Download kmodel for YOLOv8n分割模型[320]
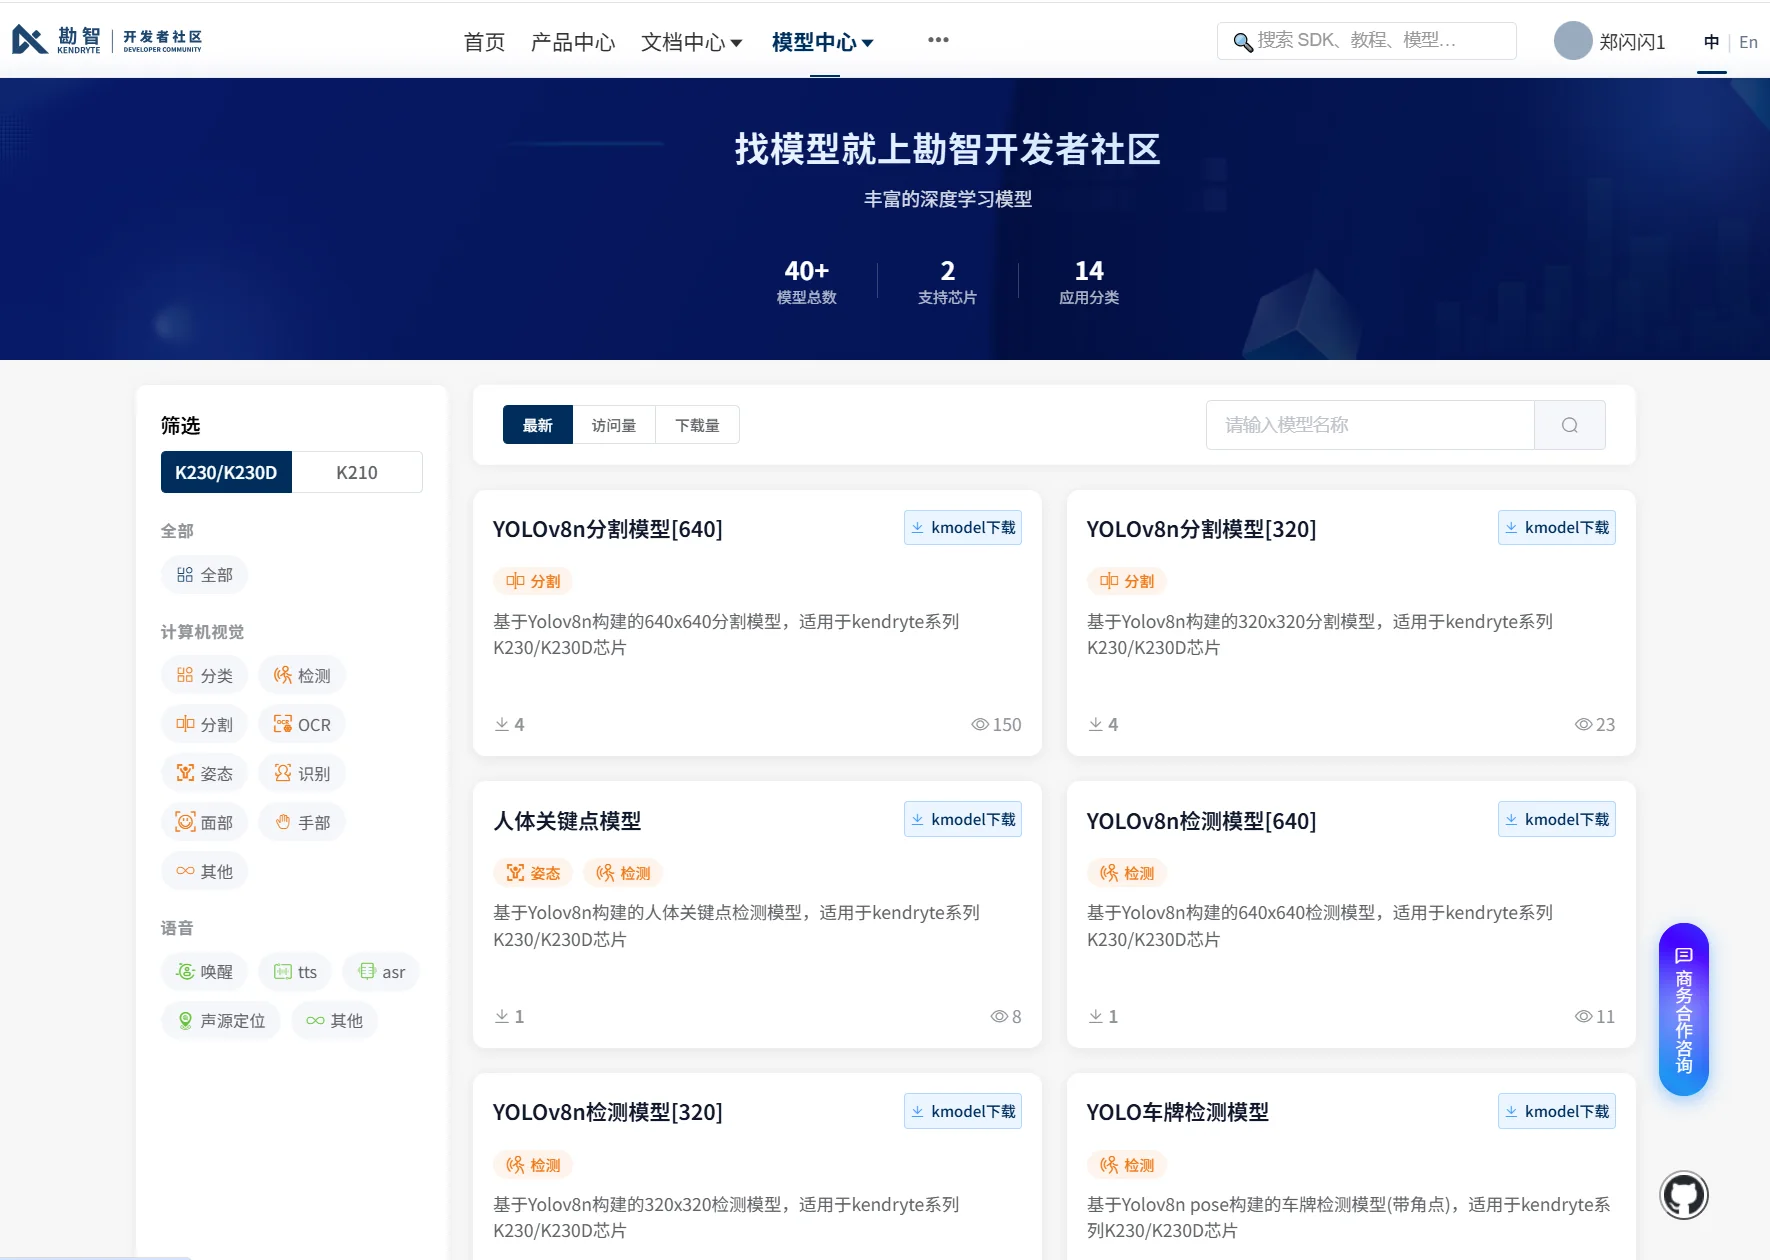 1557,528
